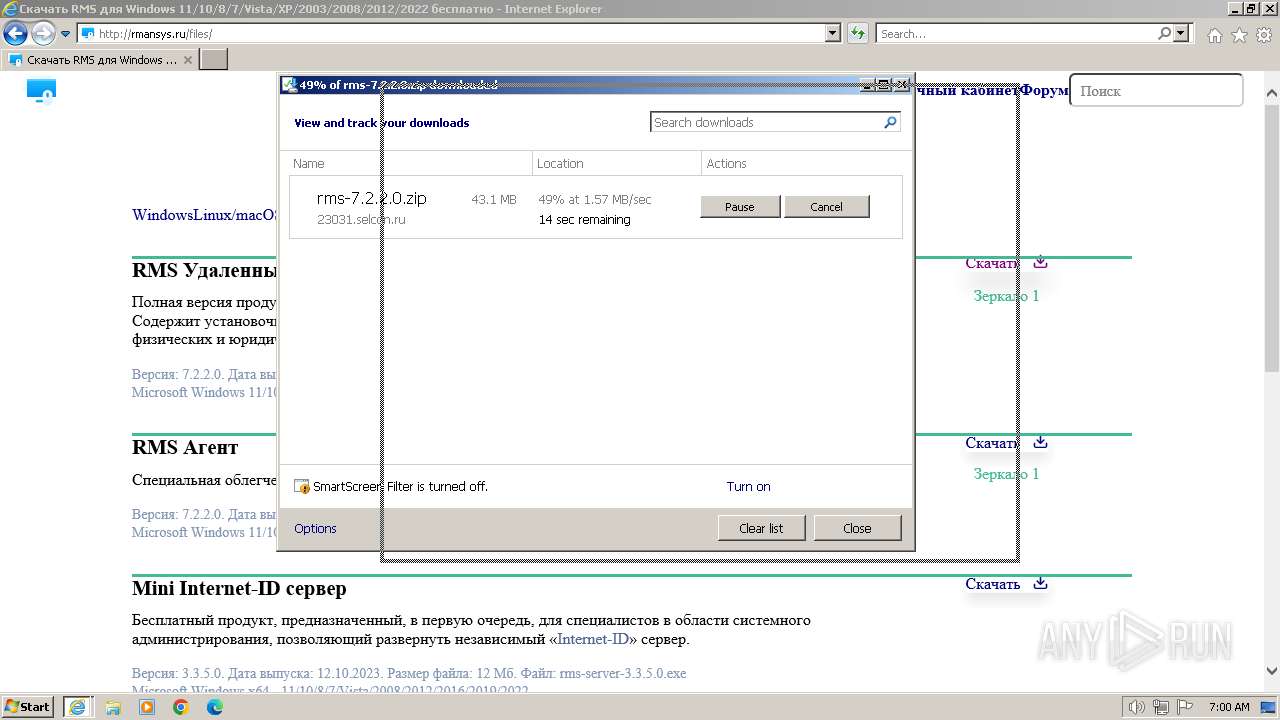This screenshot has height=720, width=1280.
Task: Click the magnifier icon in browser search box
Action: 1164,33
